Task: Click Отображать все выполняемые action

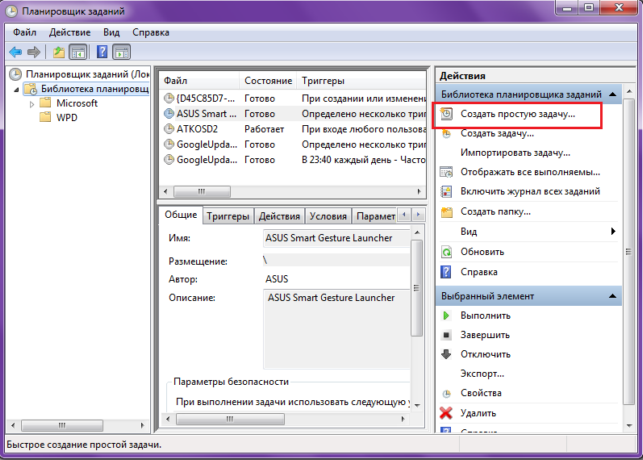Action: (x=530, y=172)
